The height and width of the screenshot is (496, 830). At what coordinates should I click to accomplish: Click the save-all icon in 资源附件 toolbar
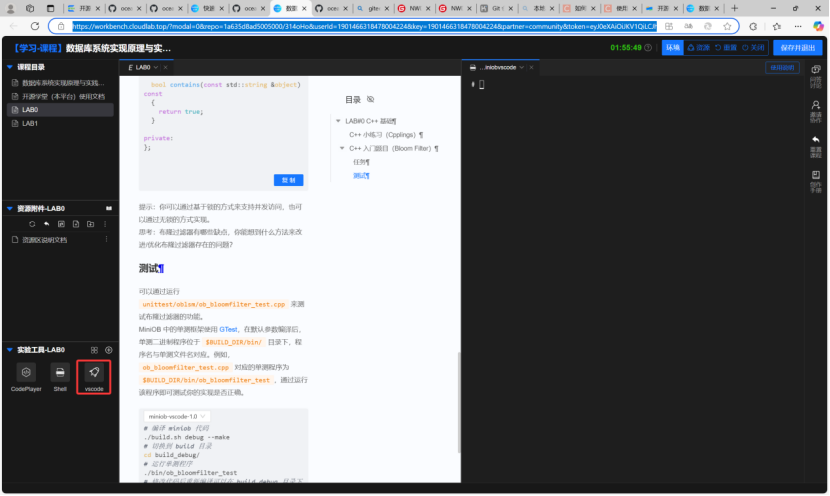(x=61, y=224)
